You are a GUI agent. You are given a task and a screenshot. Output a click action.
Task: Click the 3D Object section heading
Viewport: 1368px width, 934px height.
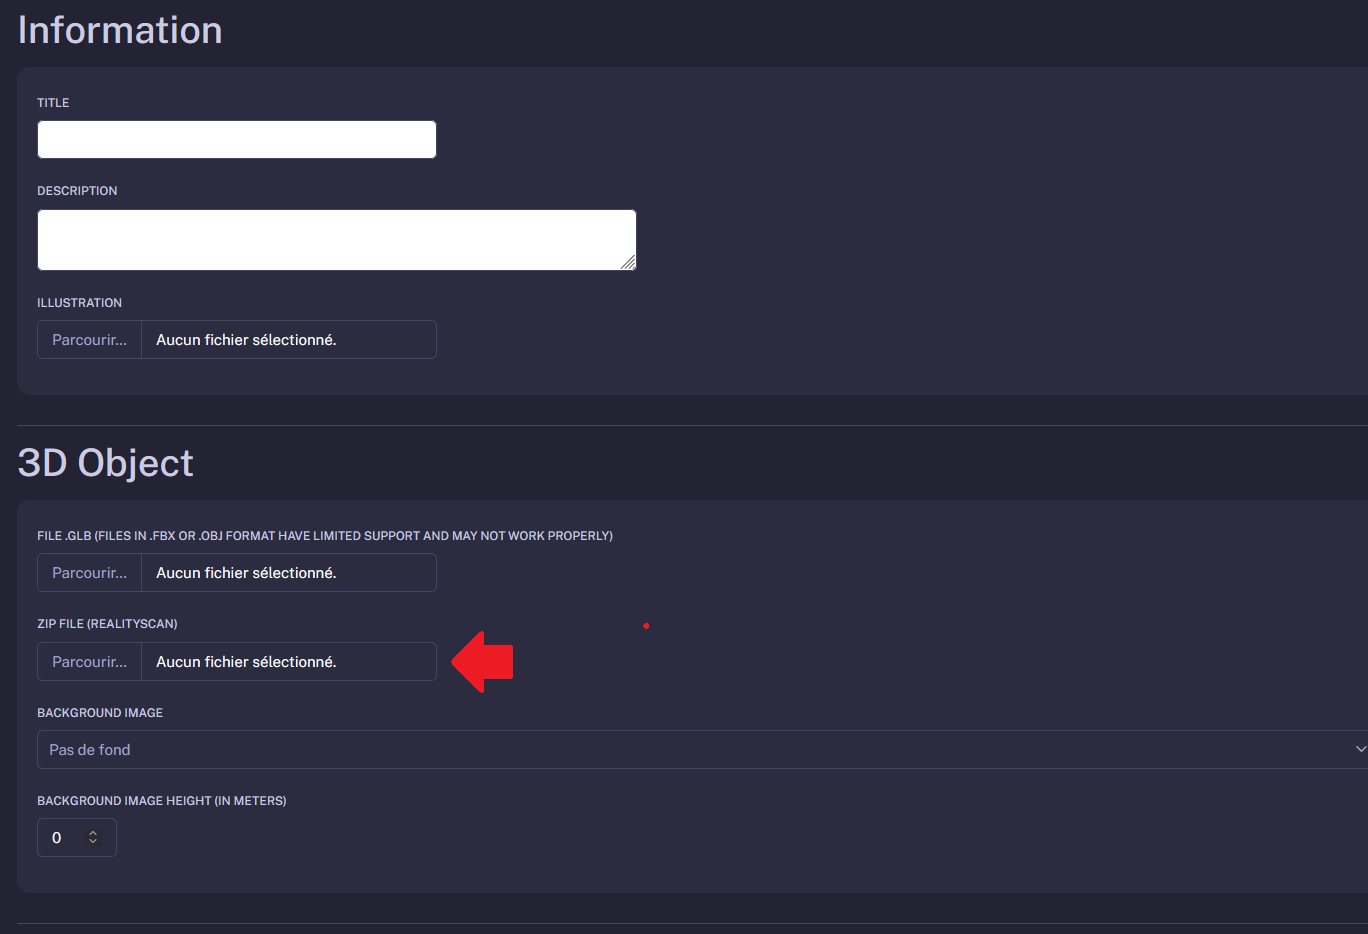[x=106, y=463]
